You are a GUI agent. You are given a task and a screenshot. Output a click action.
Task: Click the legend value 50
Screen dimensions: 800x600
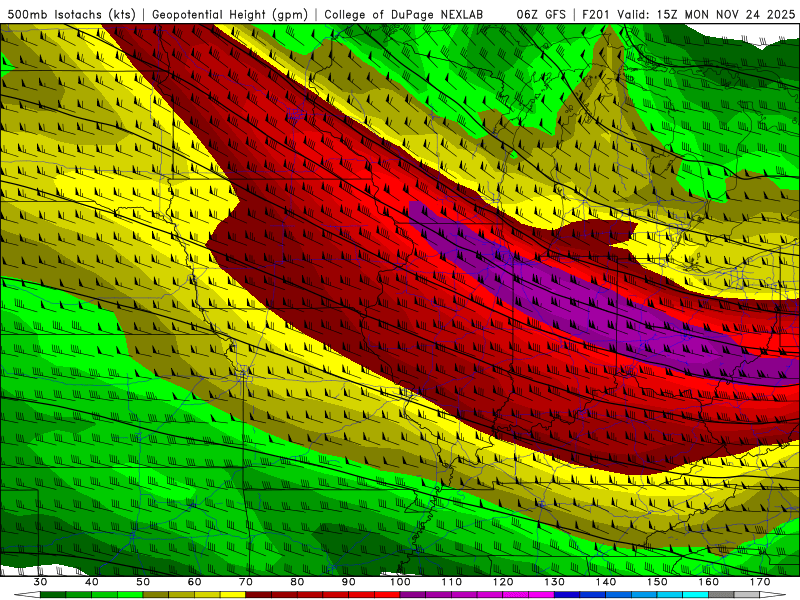pyautogui.click(x=143, y=582)
